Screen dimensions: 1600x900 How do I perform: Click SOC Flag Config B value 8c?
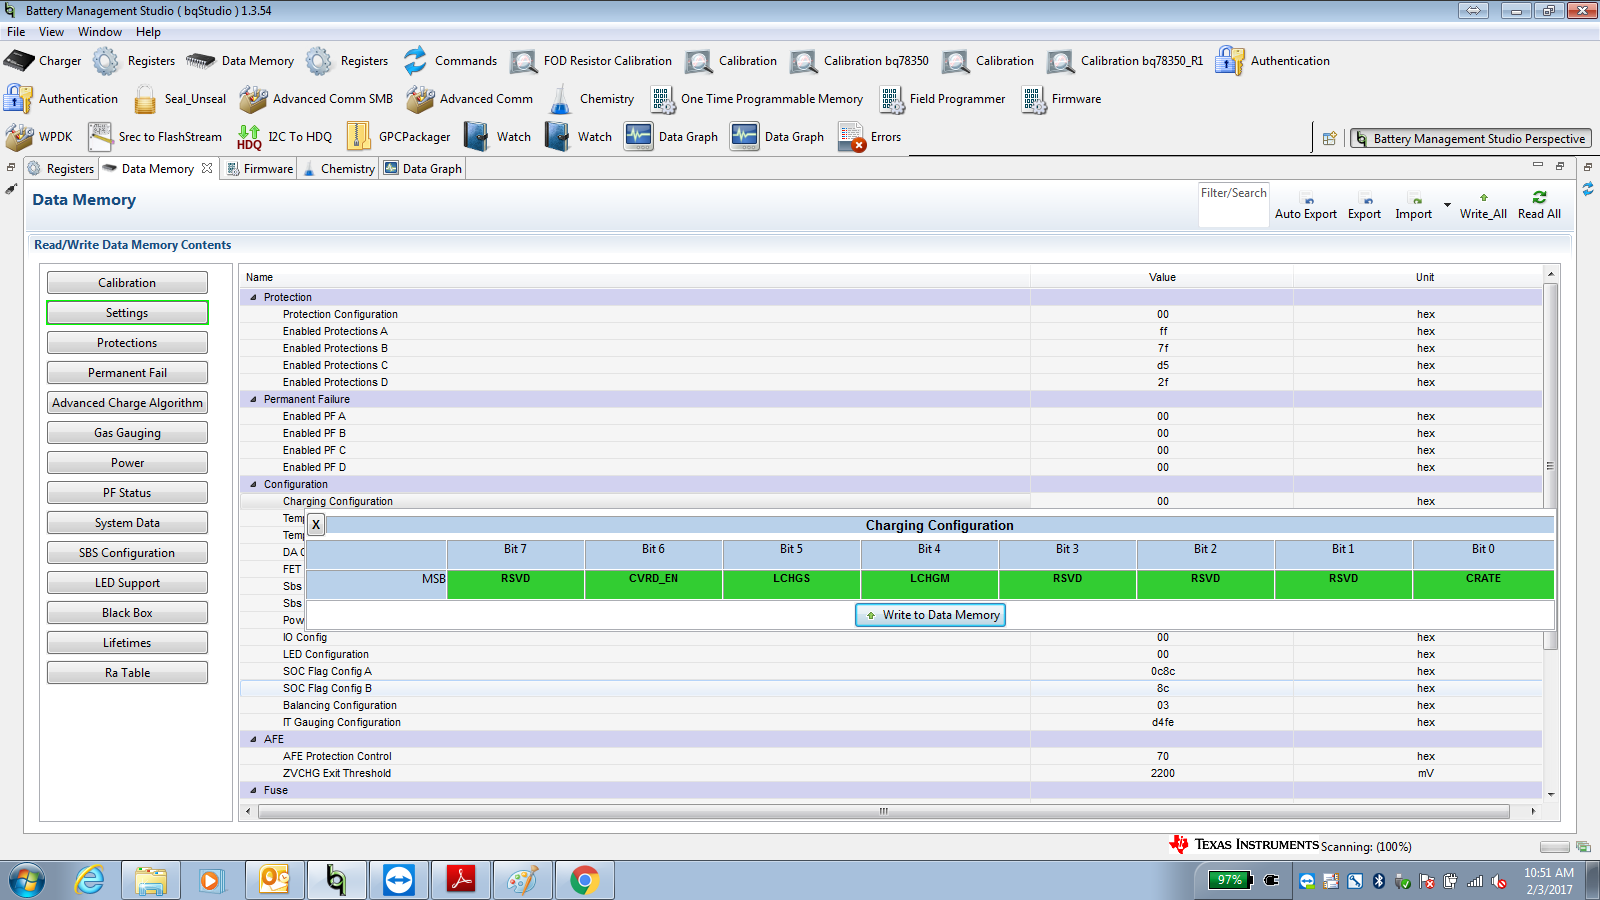pos(1162,689)
